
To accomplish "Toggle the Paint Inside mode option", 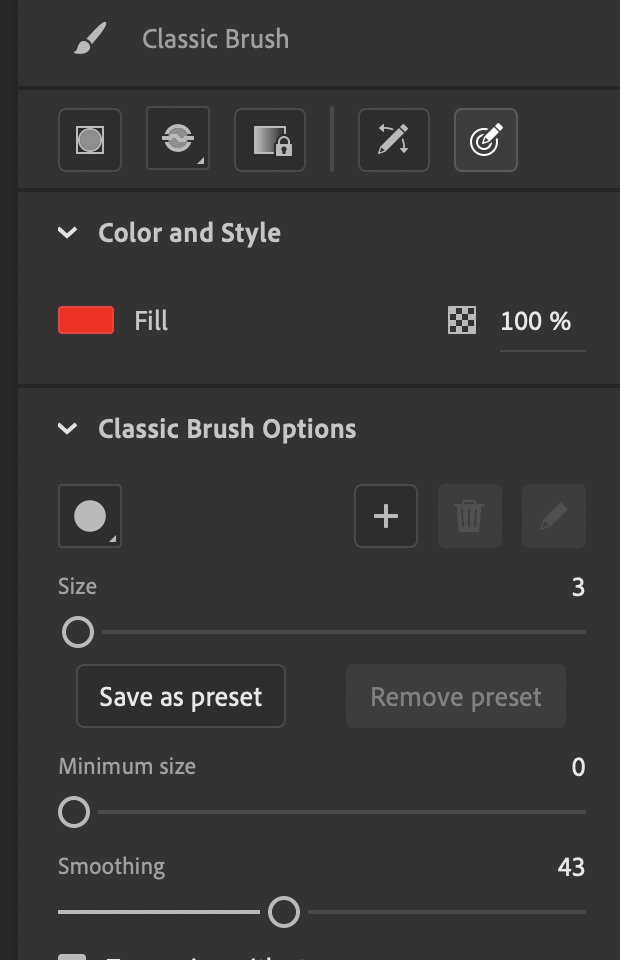I will point(177,138).
